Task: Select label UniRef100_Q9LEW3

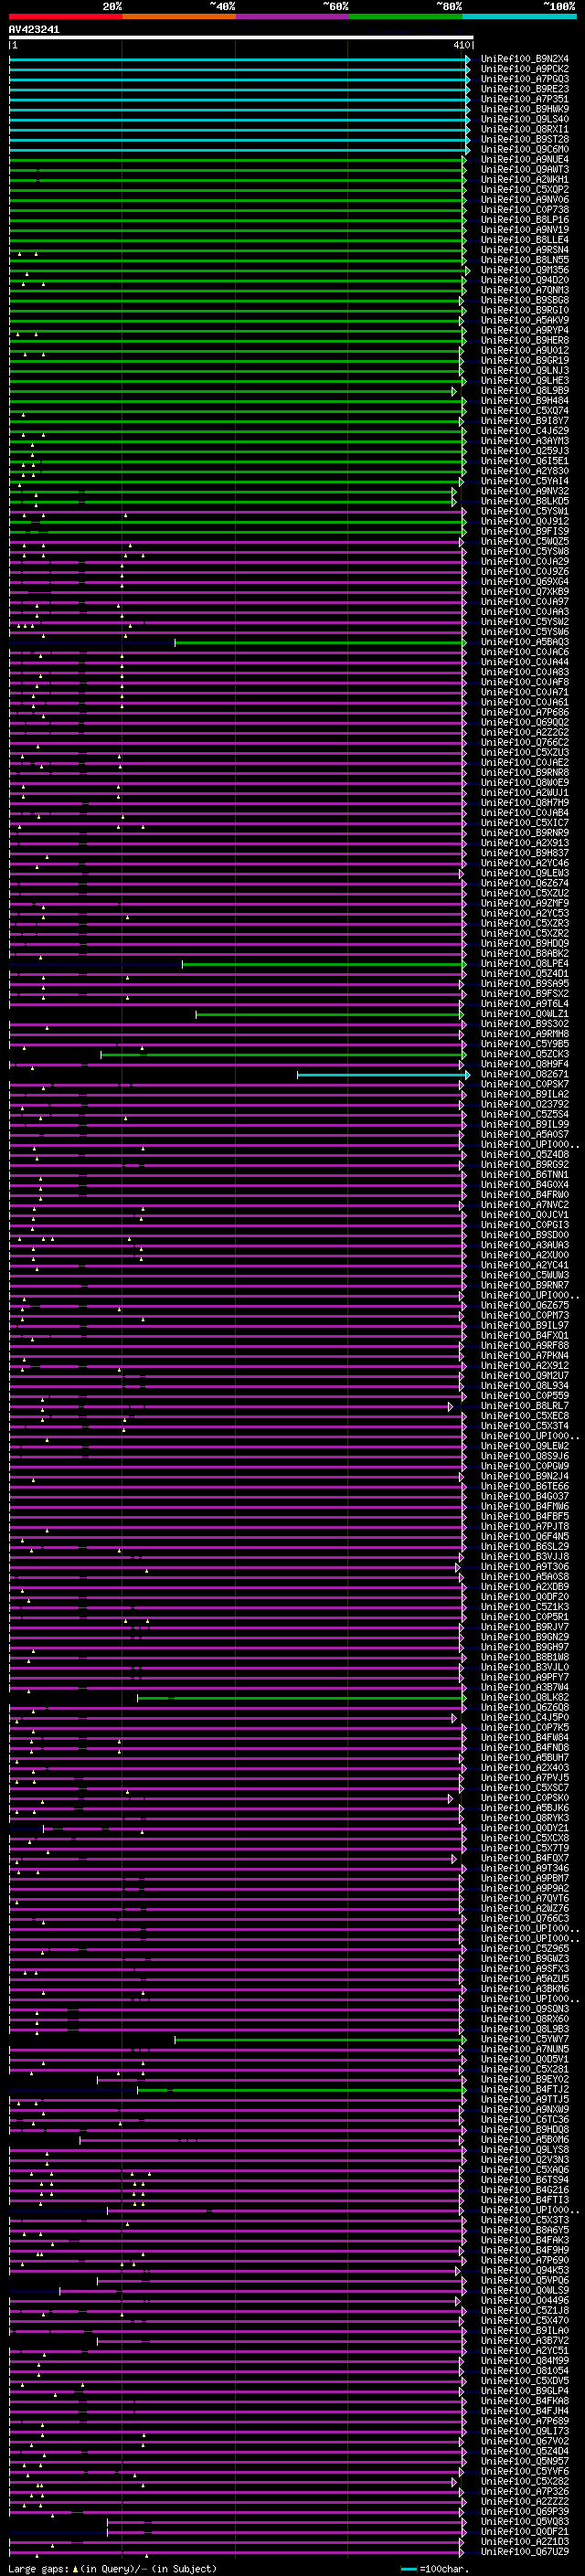Action: [x=525, y=873]
